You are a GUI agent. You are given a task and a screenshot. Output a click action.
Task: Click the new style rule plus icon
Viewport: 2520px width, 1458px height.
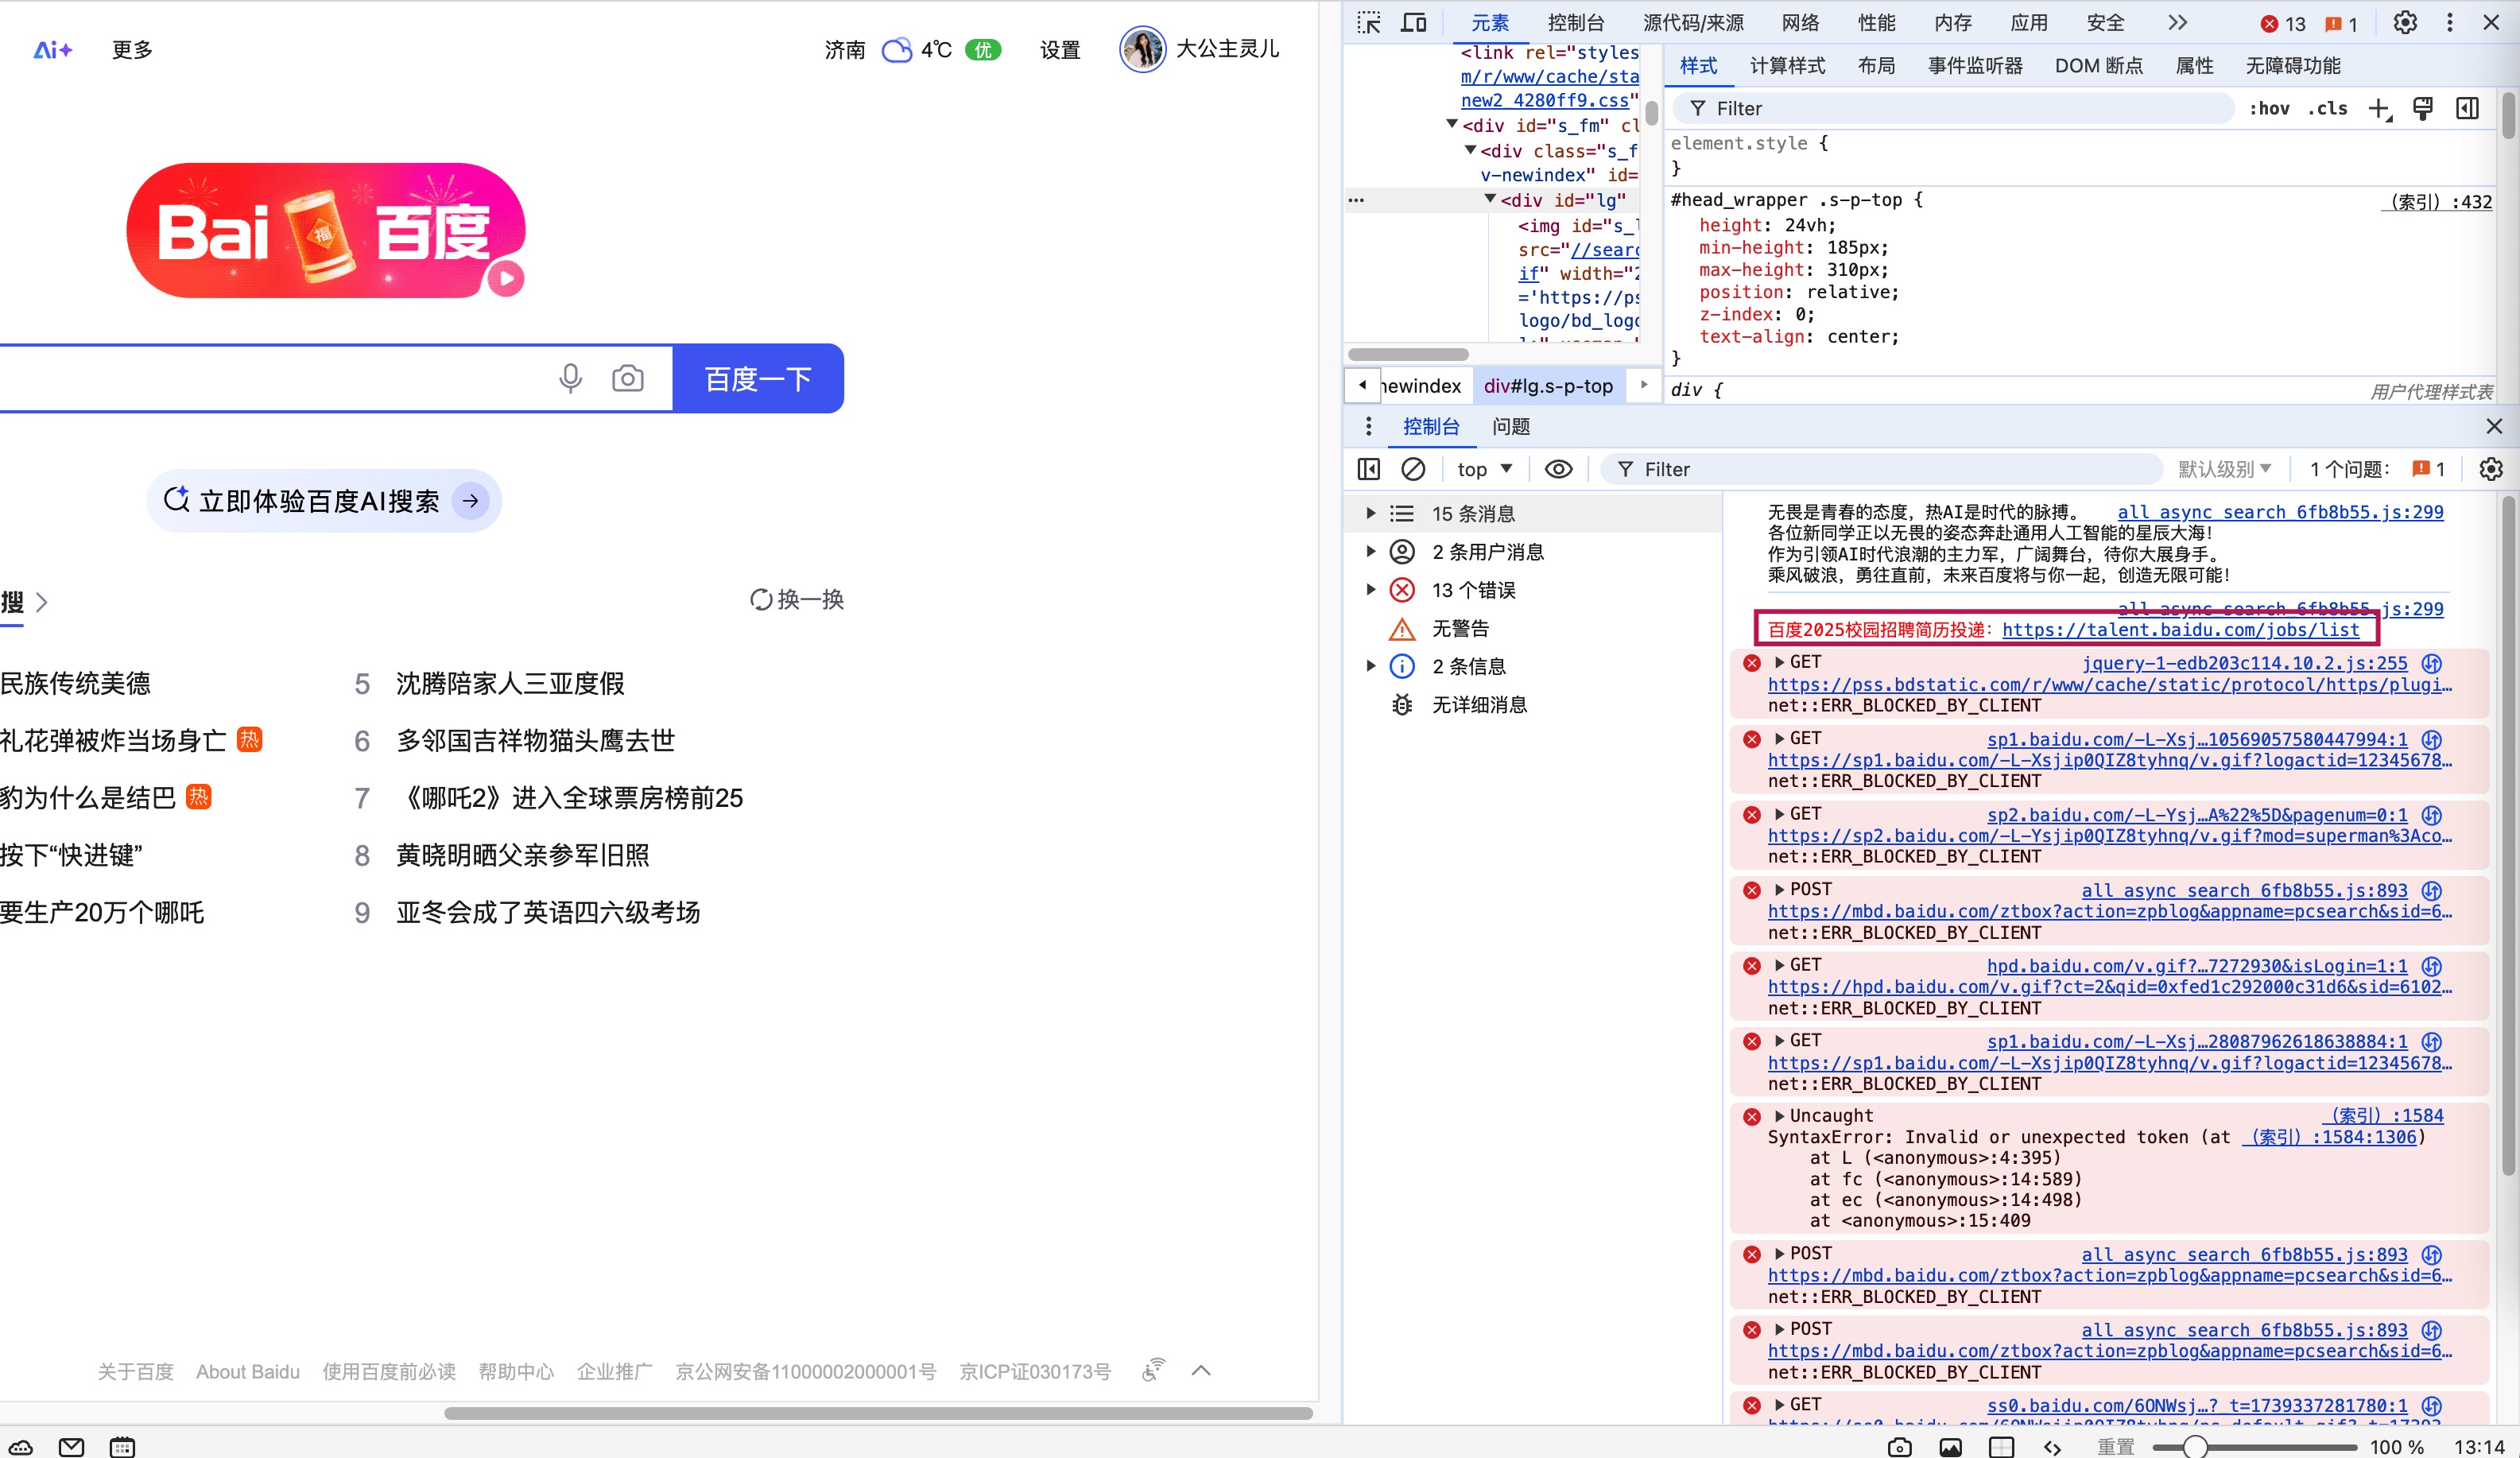(x=2379, y=109)
